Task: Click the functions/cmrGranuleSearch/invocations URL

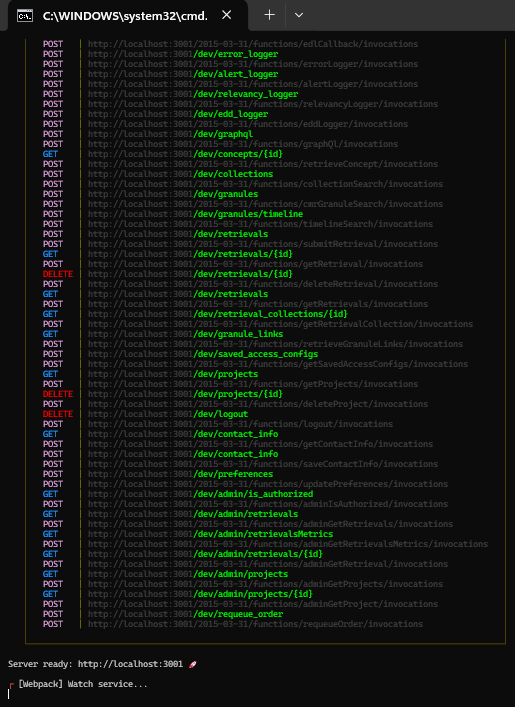Action: tap(266, 204)
